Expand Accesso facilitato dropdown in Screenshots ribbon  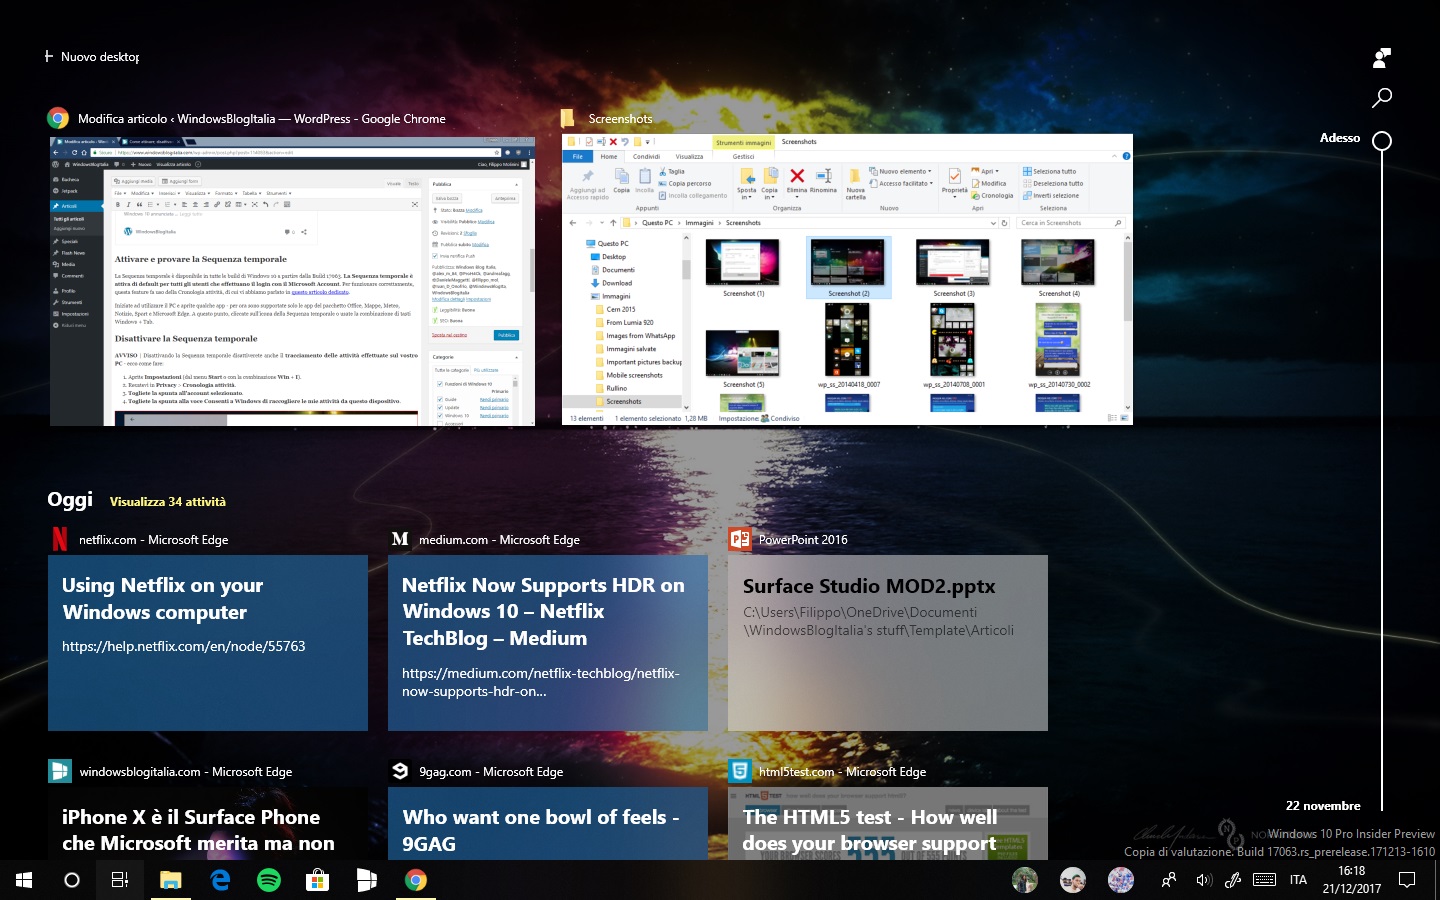[901, 183]
